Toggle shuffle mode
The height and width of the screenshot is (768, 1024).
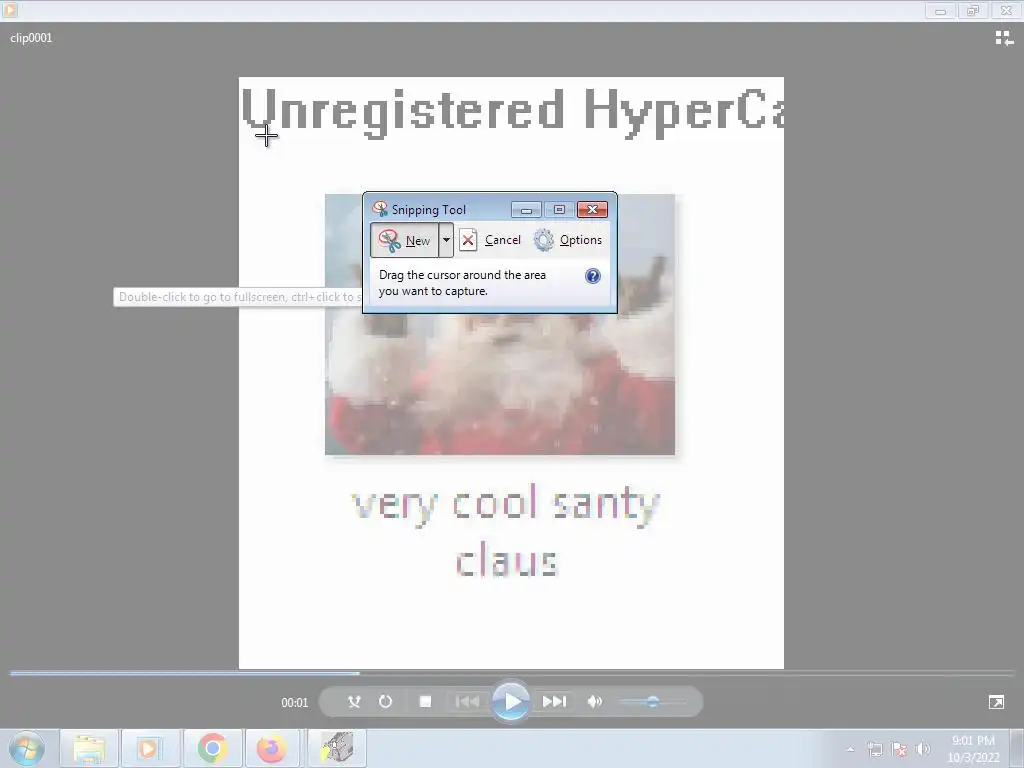[x=354, y=702]
